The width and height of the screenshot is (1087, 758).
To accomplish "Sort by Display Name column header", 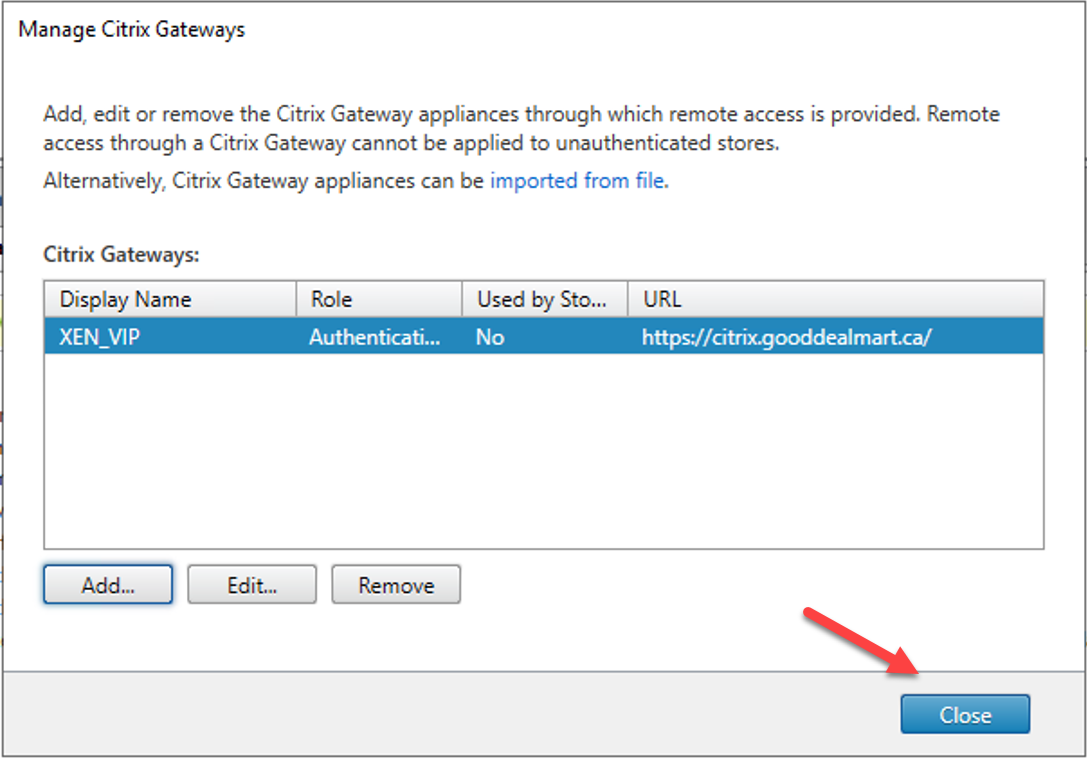I will [125, 299].
